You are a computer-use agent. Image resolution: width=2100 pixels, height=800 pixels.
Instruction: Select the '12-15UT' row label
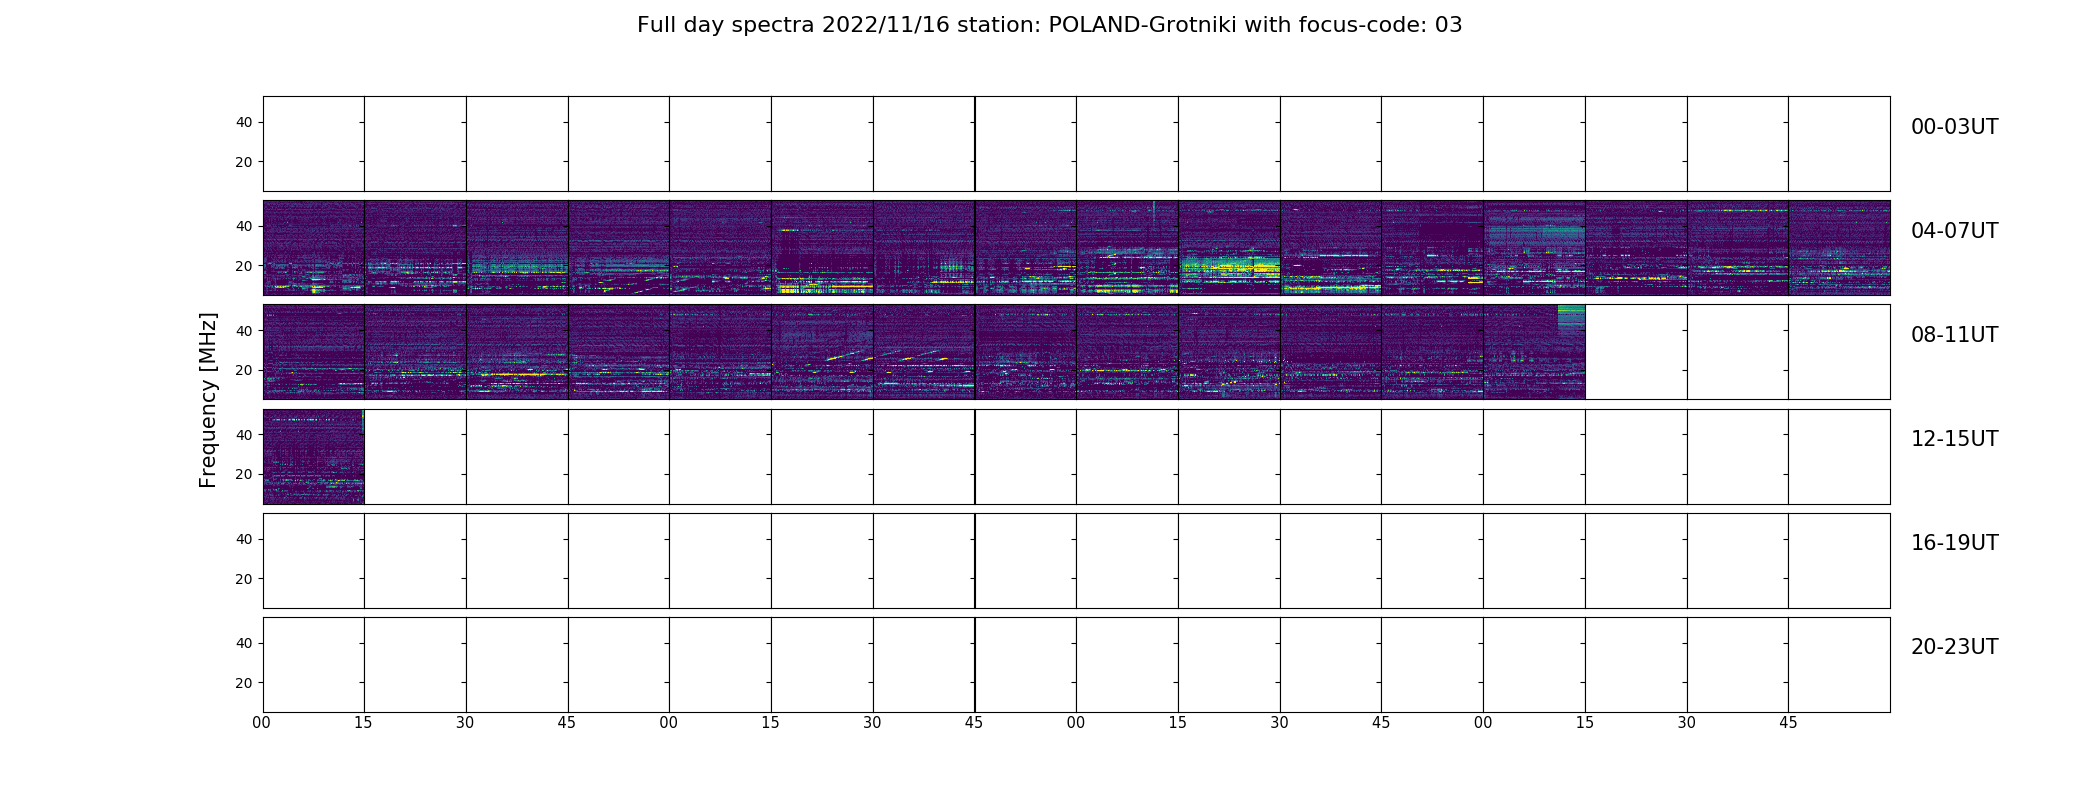pos(1954,439)
